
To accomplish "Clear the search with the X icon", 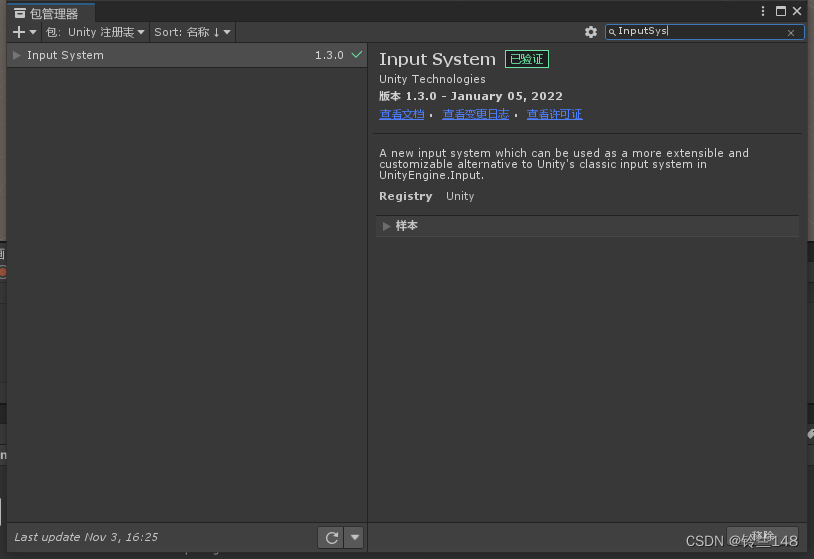I will 791,33.
